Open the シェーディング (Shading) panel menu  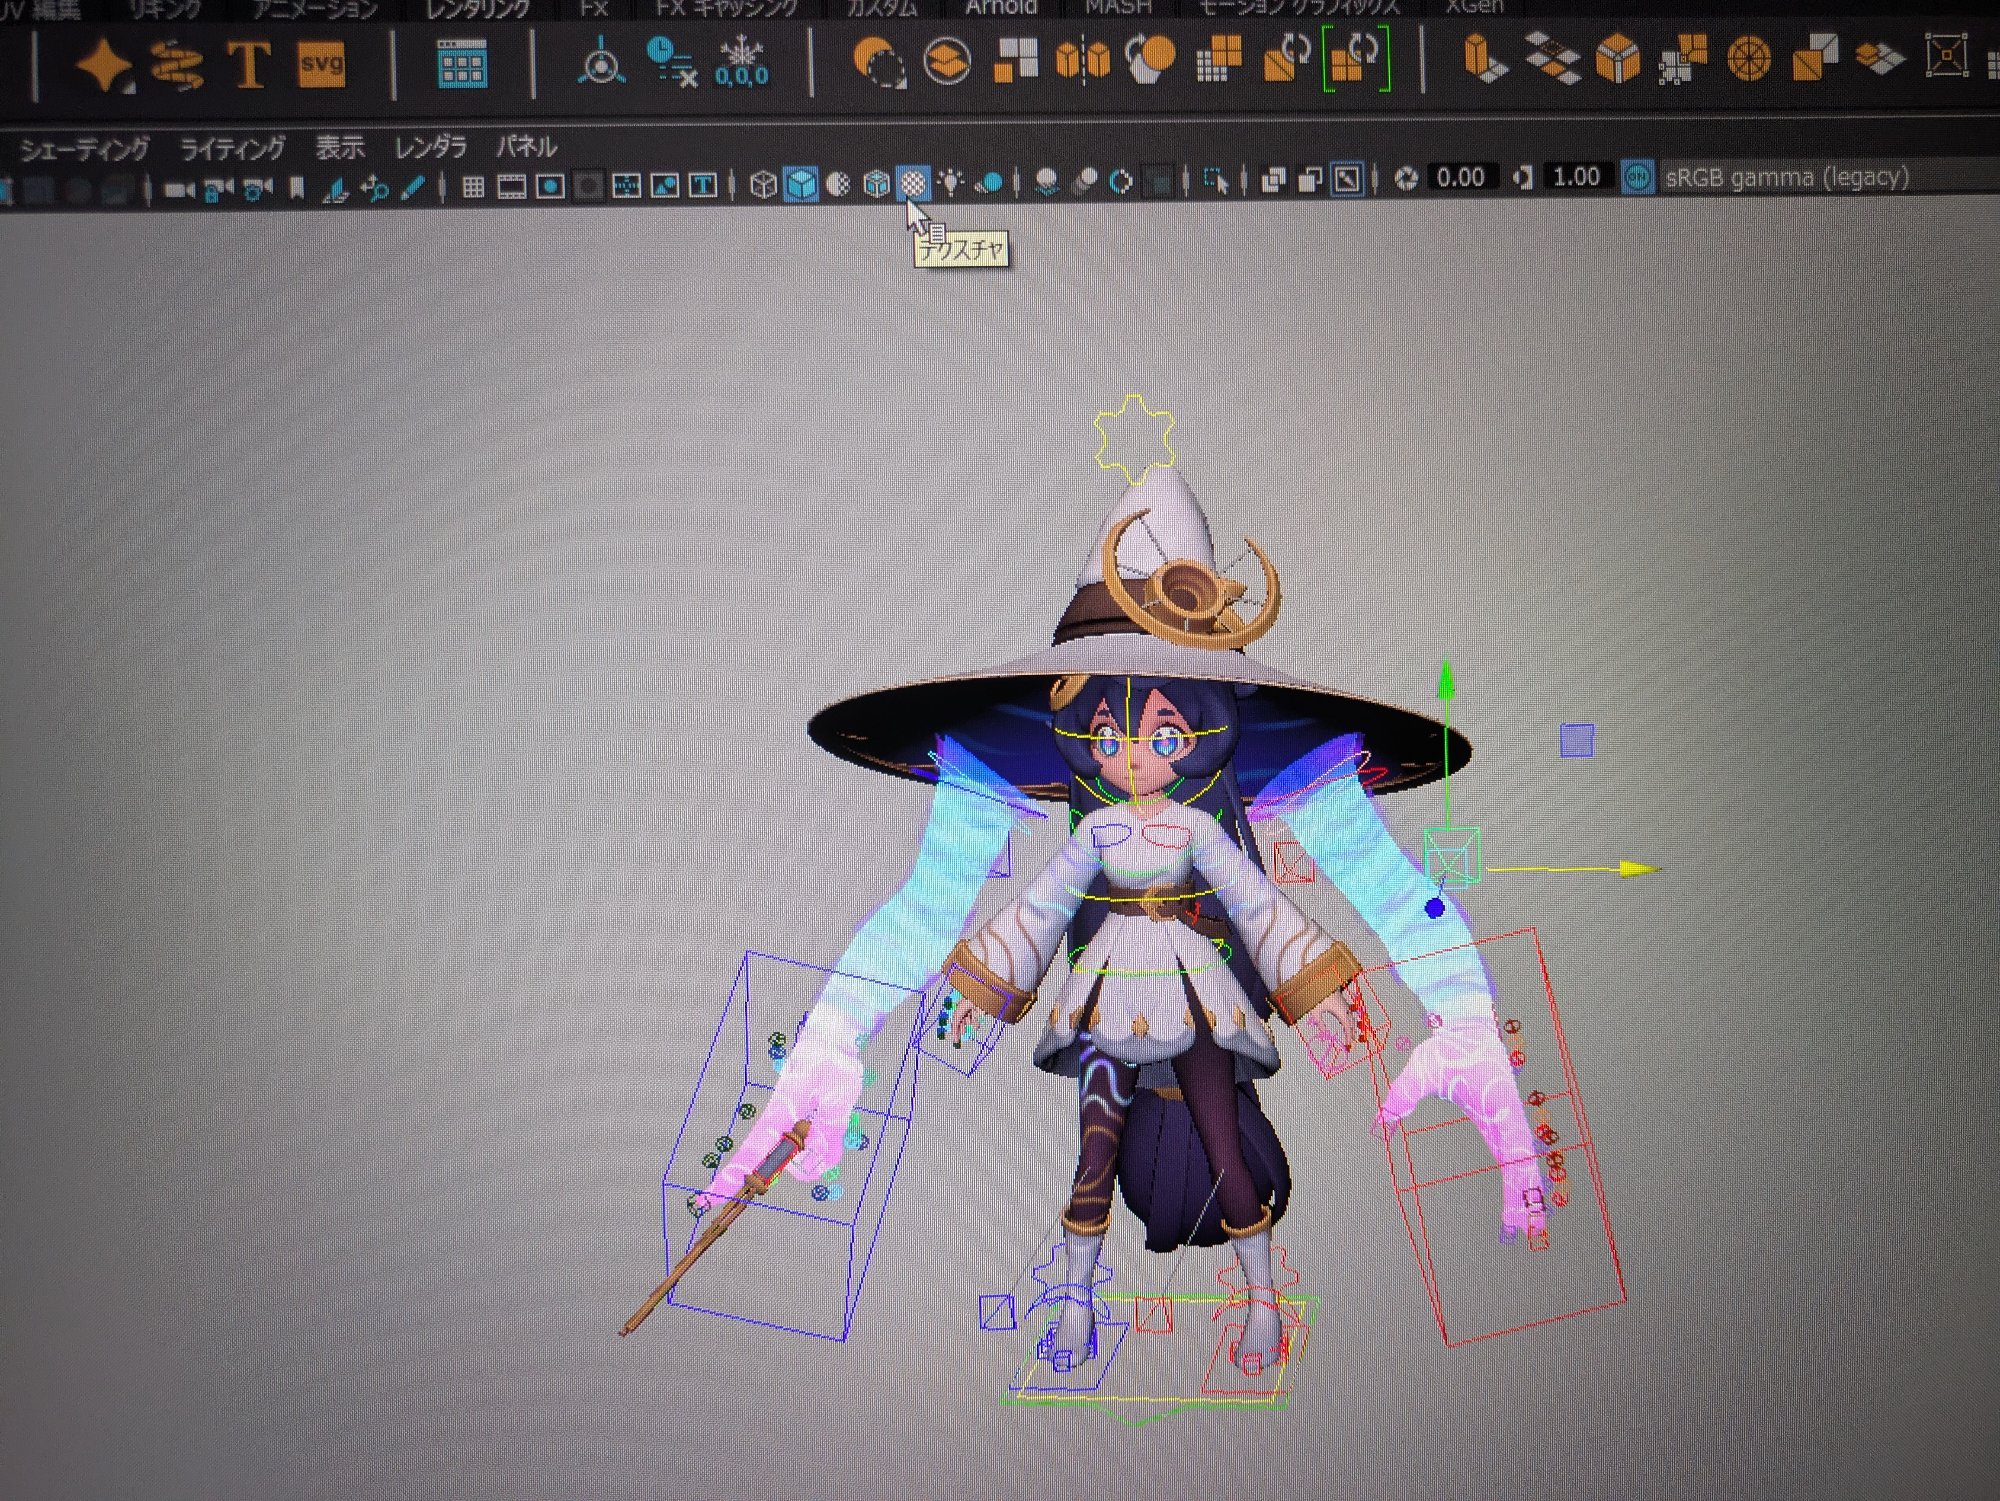[85, 150]
